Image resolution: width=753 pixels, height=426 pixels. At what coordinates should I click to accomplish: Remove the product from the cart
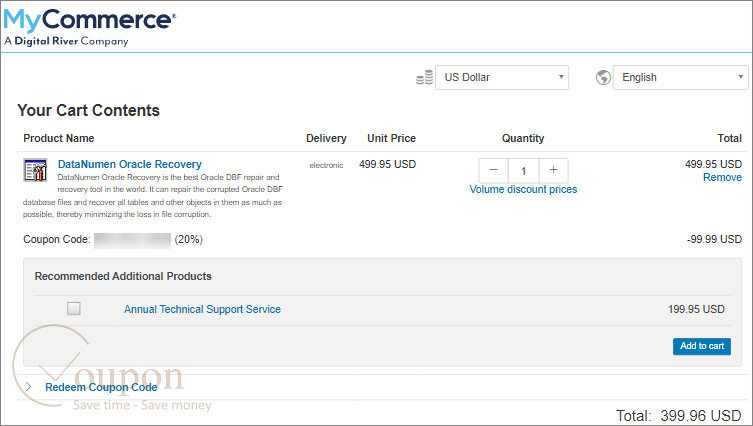pos(722,177)
